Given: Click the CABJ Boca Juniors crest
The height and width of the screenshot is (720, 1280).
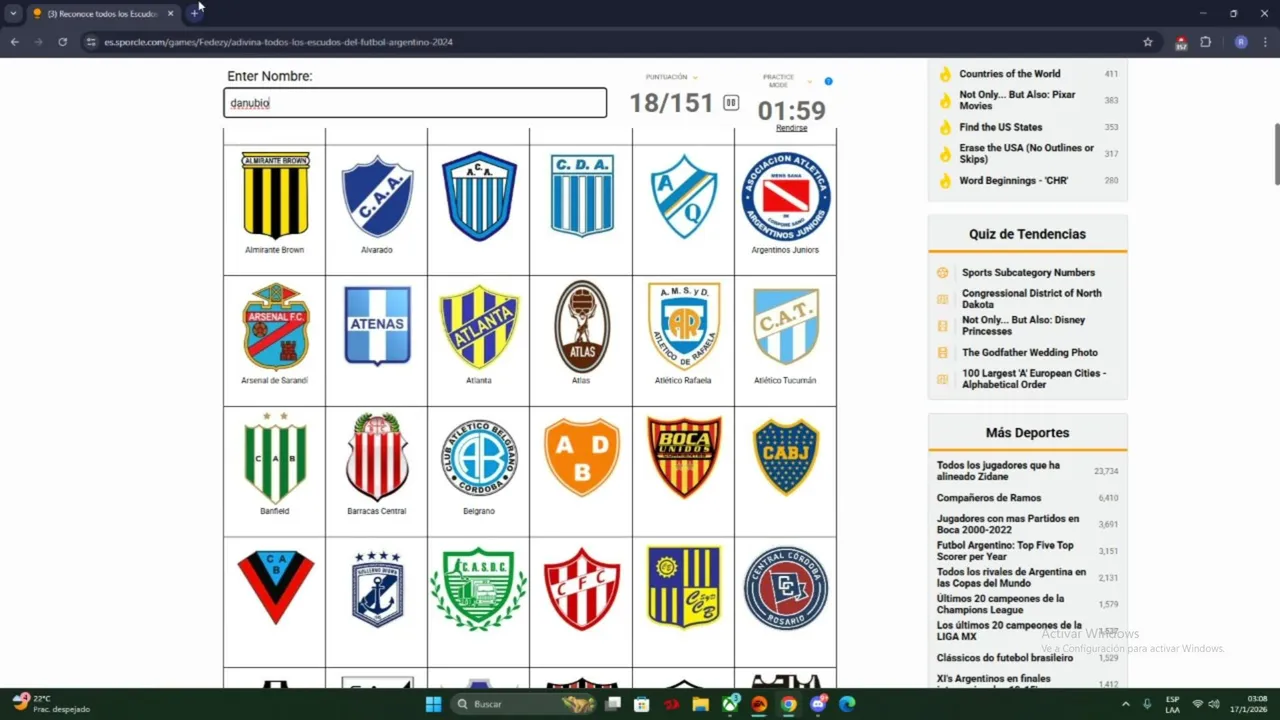Looking at the screenshot, I should pos(785,457).
